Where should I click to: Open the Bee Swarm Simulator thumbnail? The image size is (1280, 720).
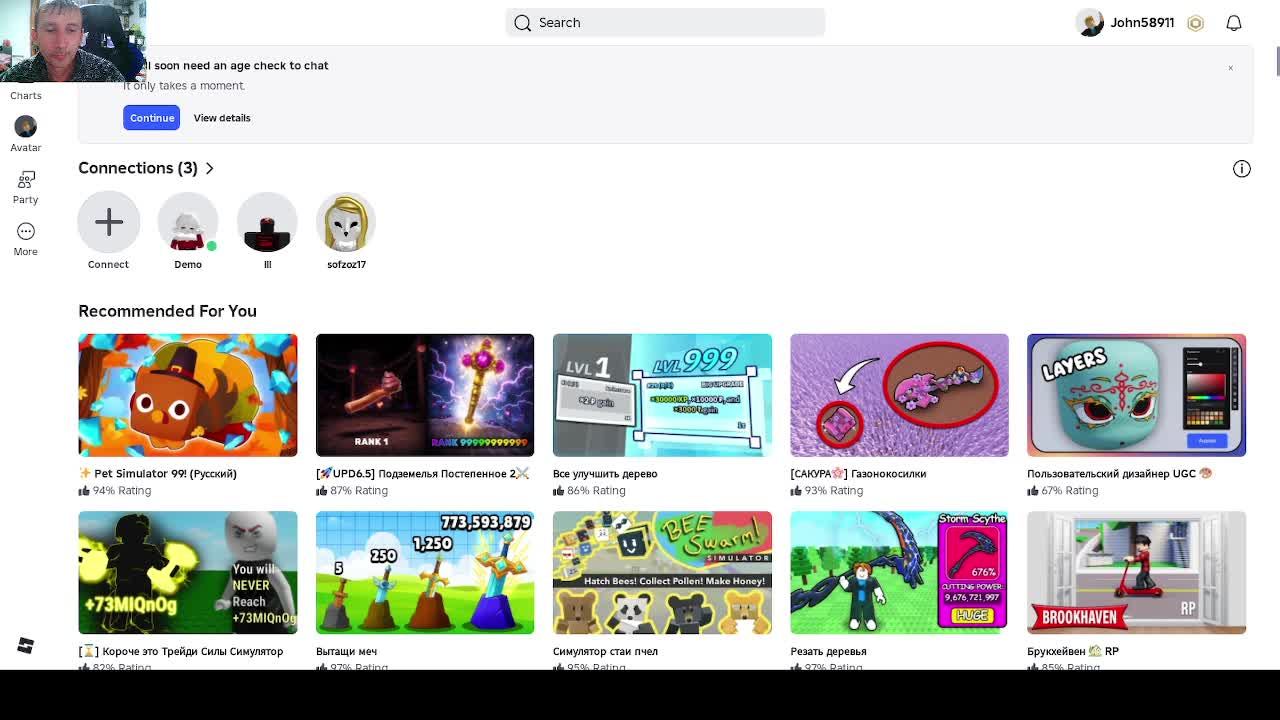tap(662, 573)
